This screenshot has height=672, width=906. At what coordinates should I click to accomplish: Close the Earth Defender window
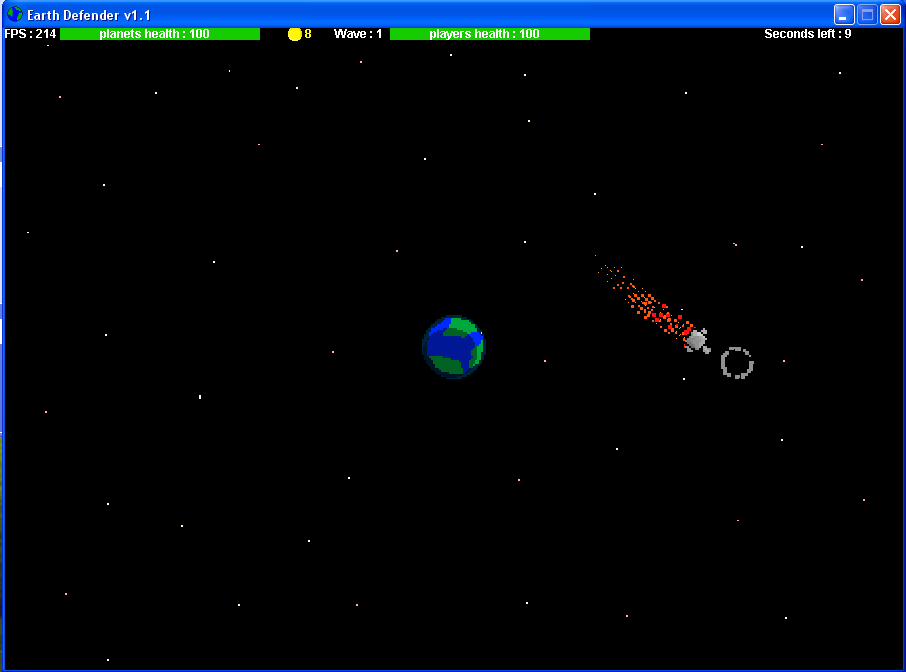tap(890, 14)
